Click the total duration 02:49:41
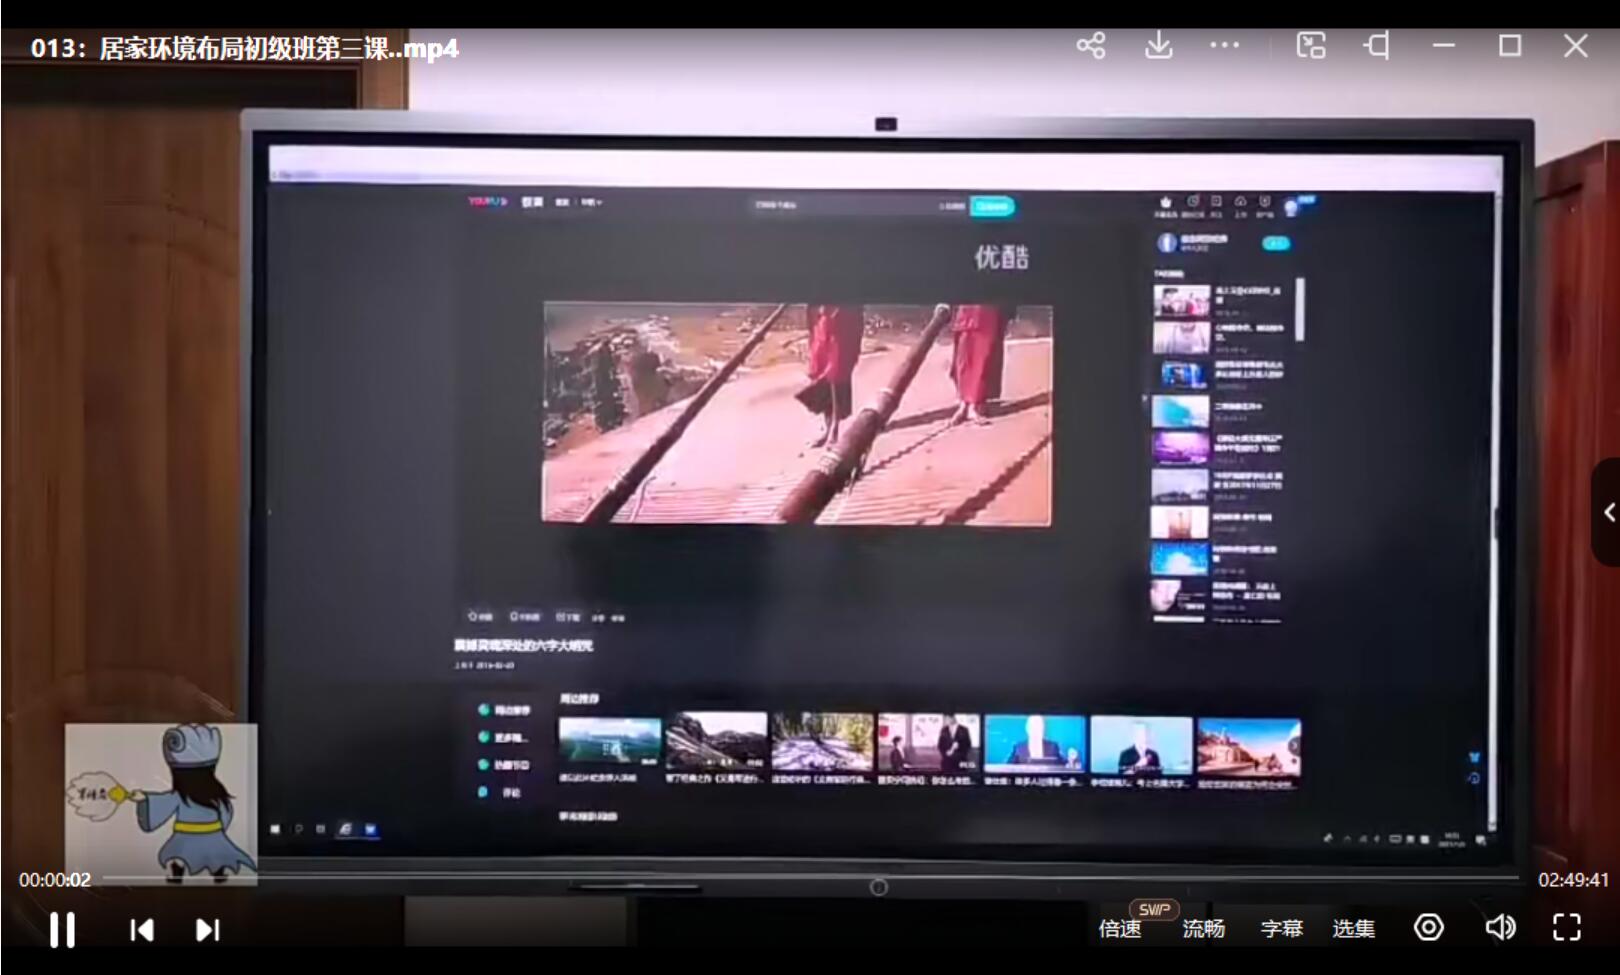Viewport: 1620px width, 975px height. [1573, 880]
